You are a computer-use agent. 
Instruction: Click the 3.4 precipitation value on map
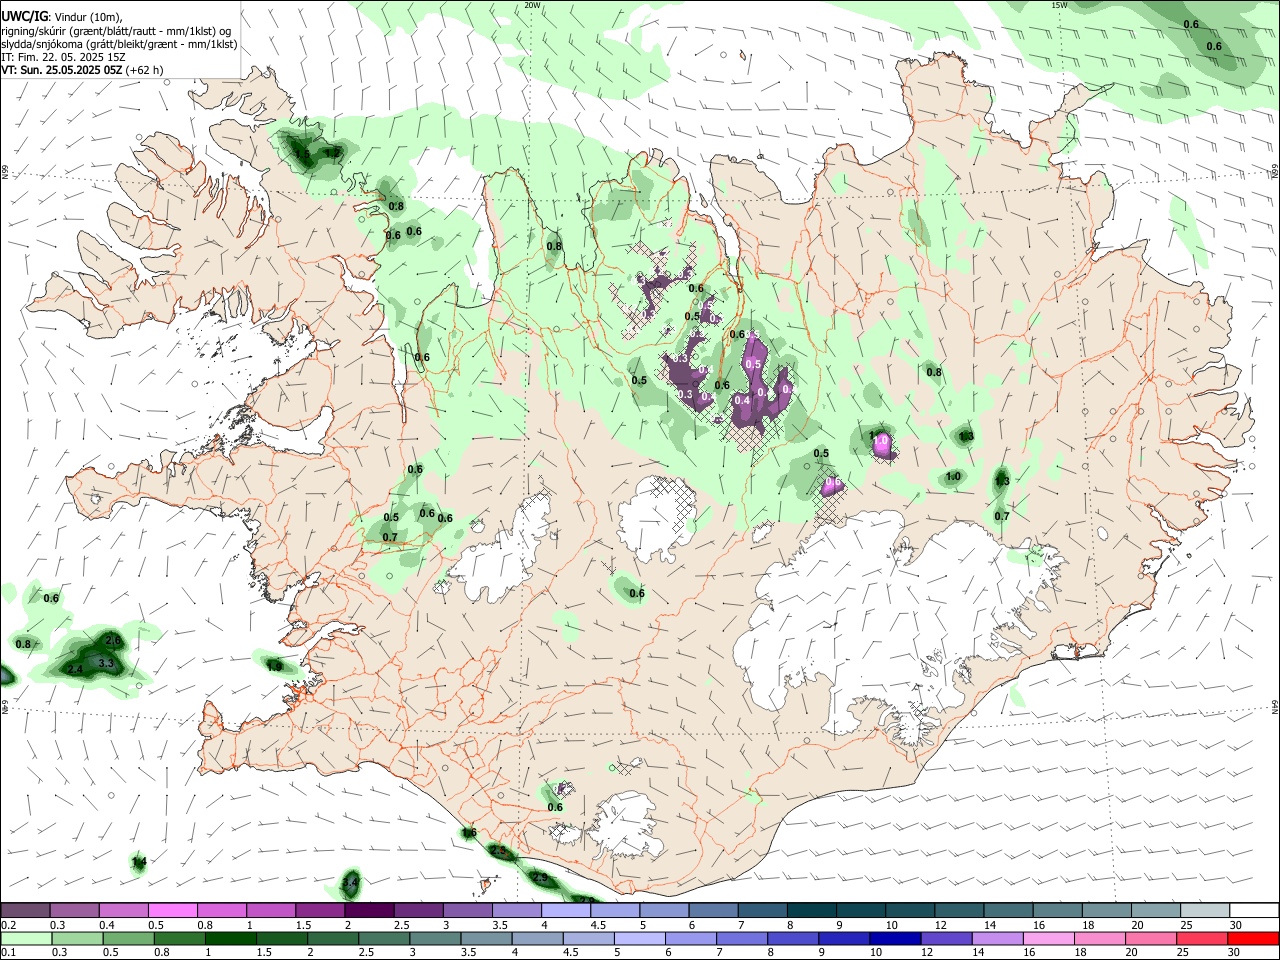[x=350, y=883]
